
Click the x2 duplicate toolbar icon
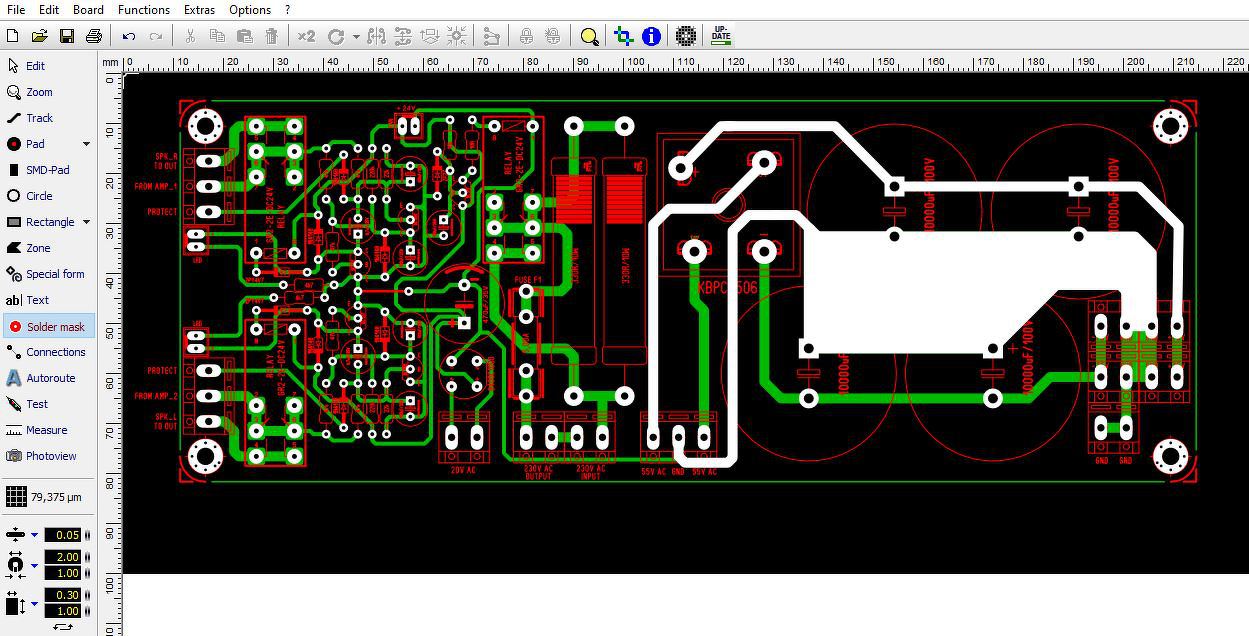pos(306,36)
